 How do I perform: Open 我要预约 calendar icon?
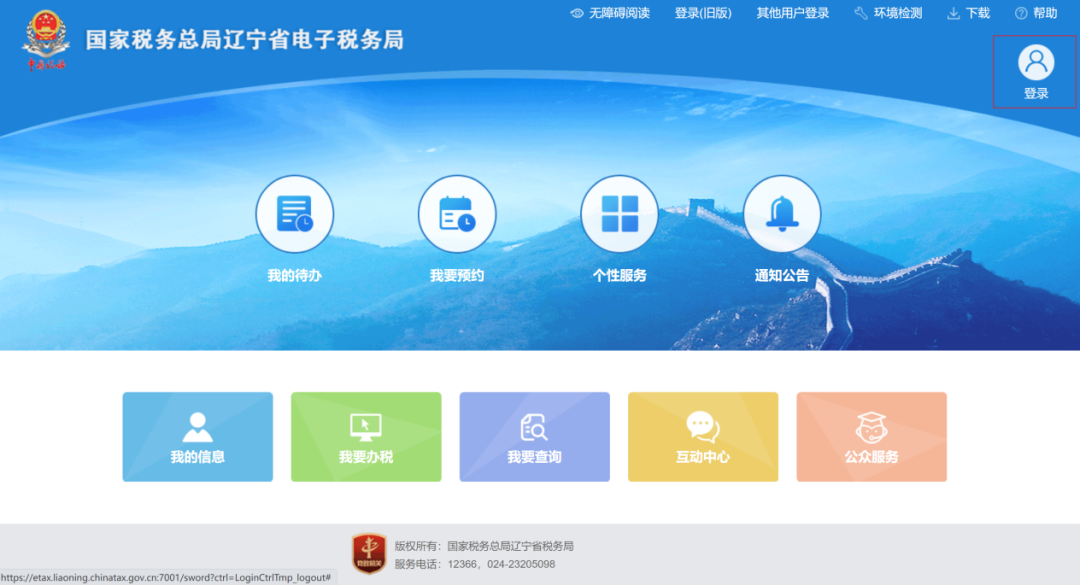click(457, 214)
